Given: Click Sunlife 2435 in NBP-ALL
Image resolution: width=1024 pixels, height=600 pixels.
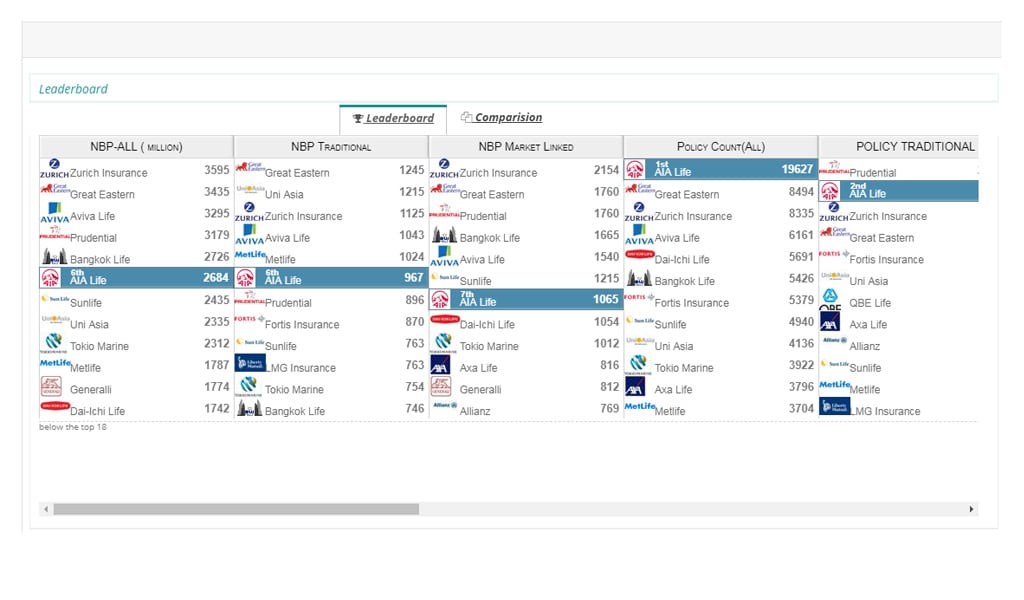Looking at the screenshot, I should click(136, 300).
